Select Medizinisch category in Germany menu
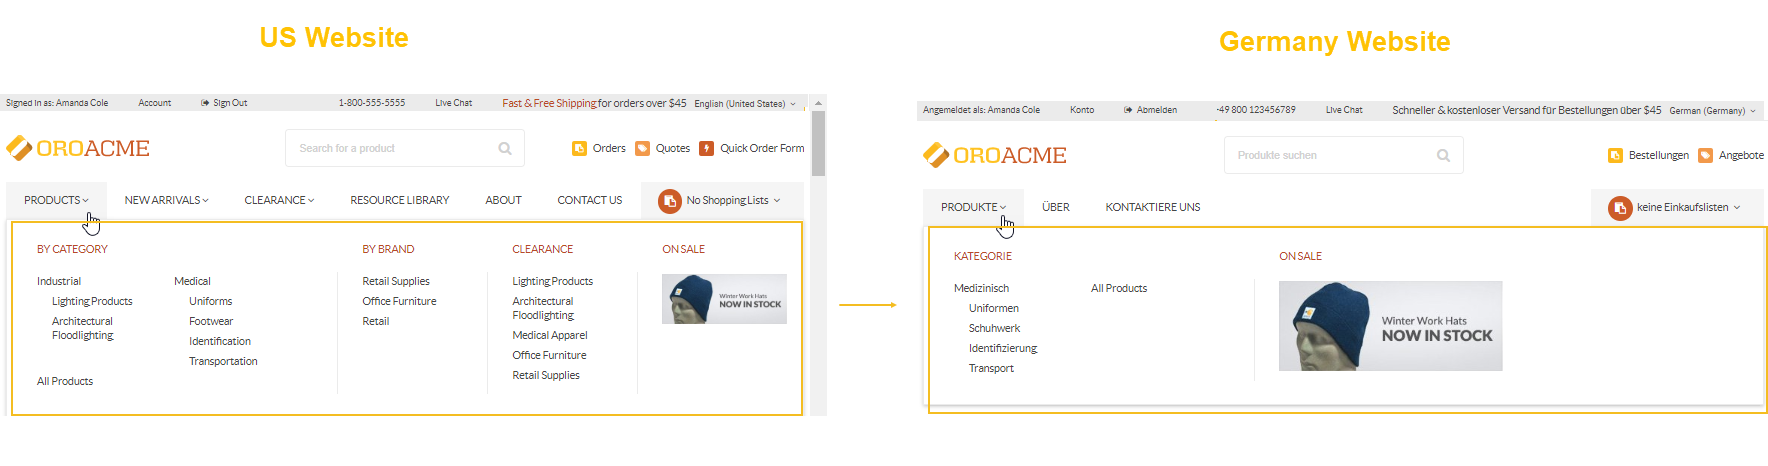Image resolution: width=1768 pixels, height=466 pixels. coord(982,288)
